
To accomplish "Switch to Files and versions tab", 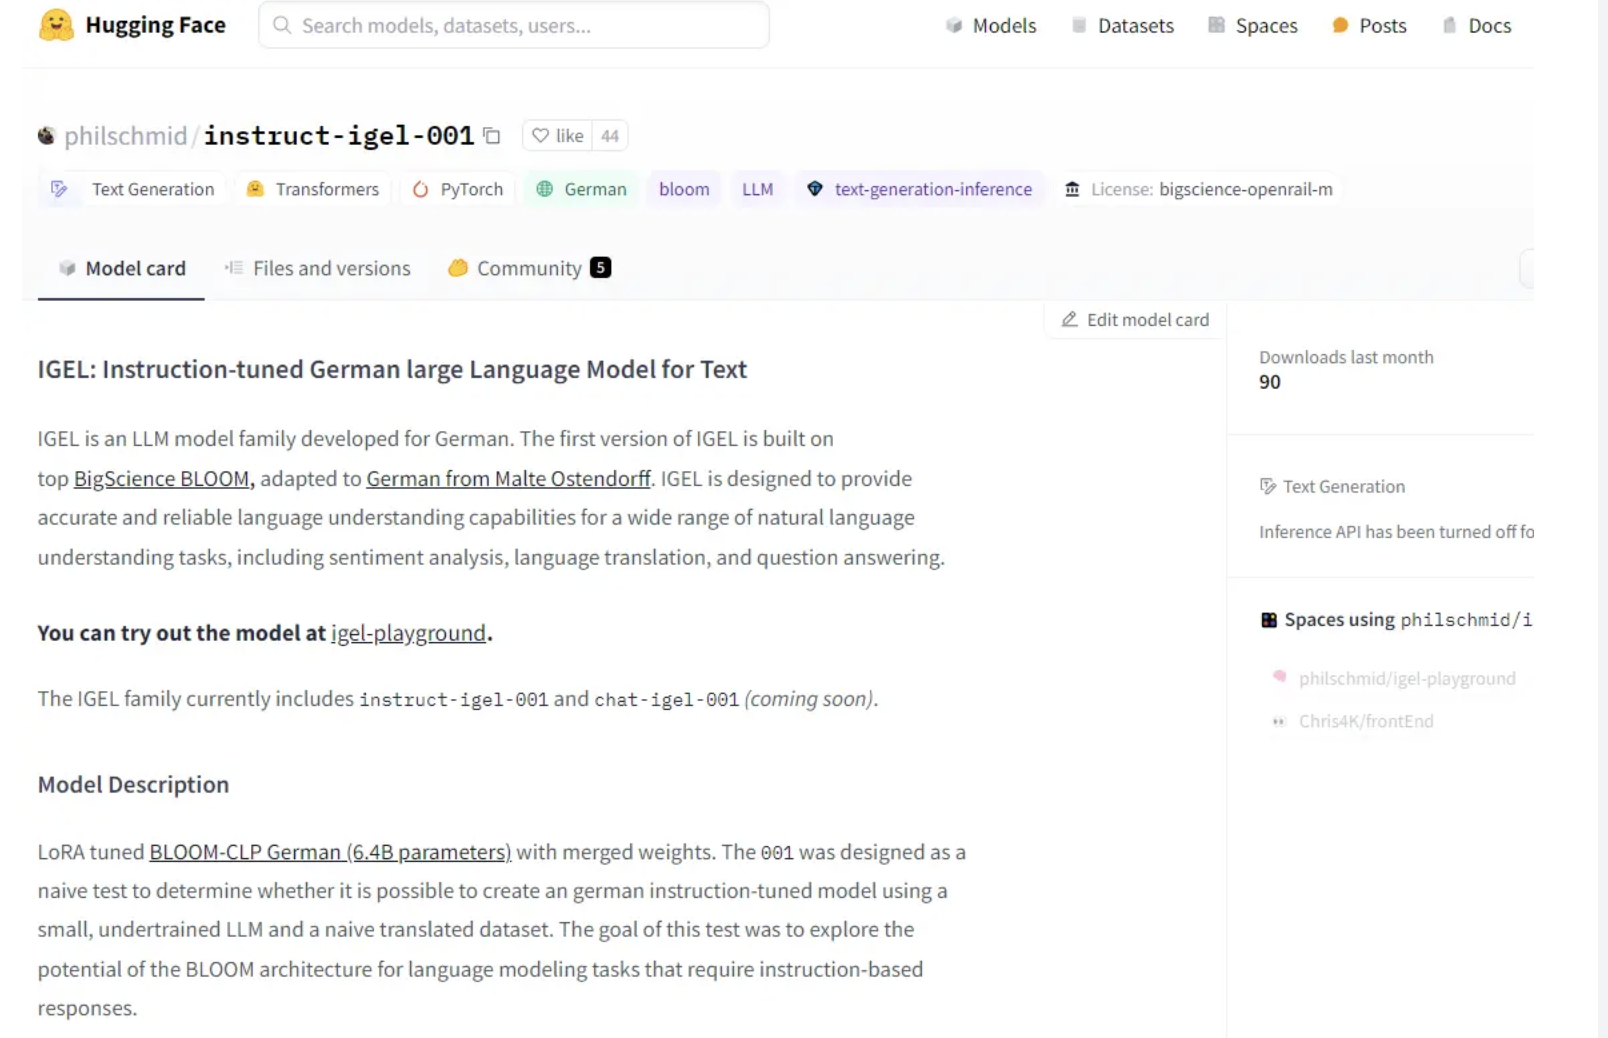I will click(318, 268).
